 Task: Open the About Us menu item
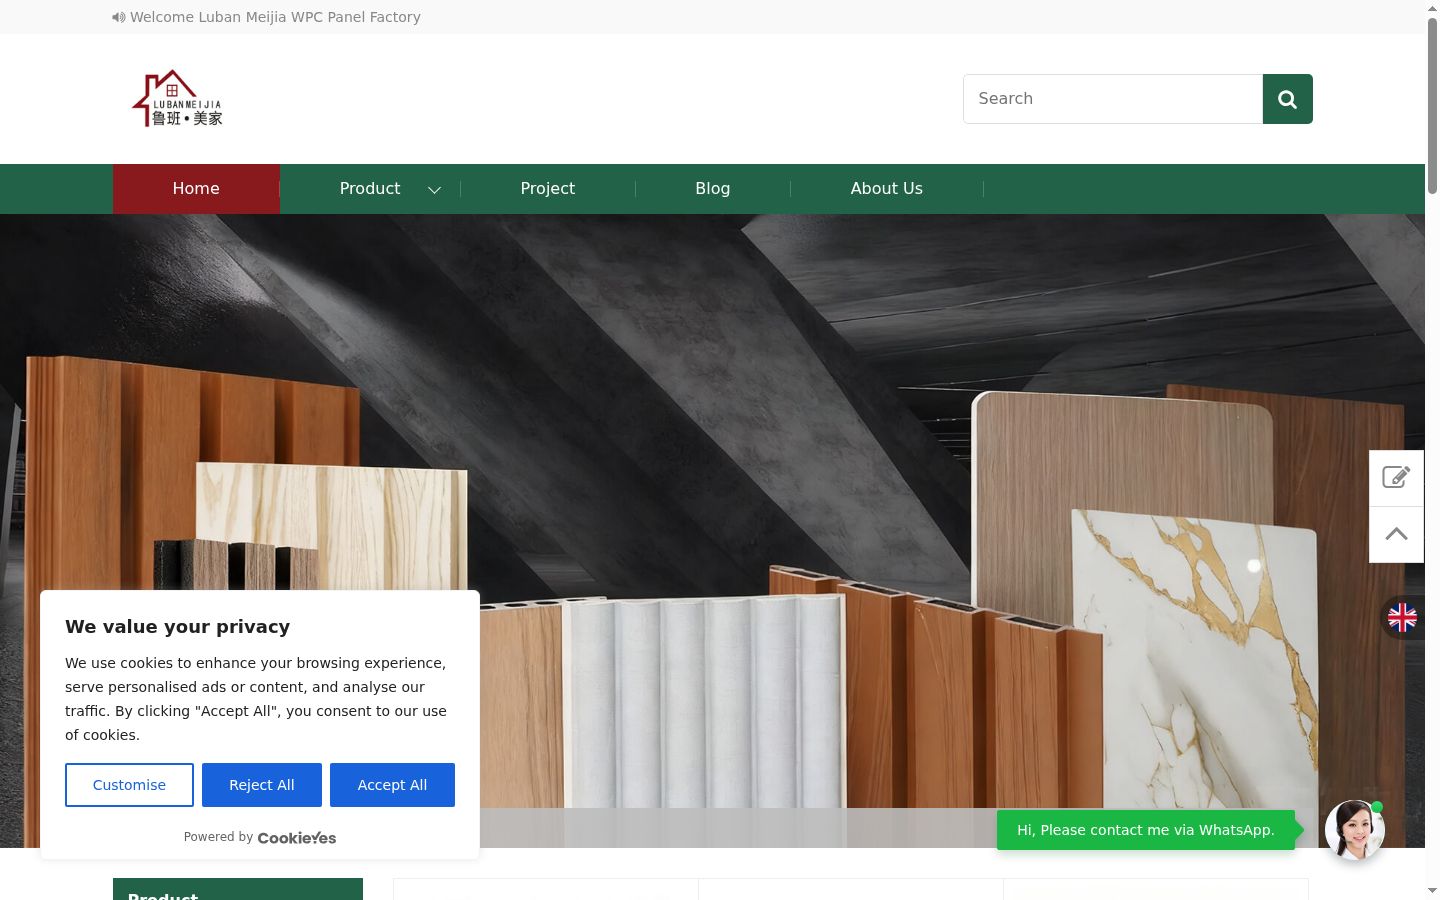(887, 189)
